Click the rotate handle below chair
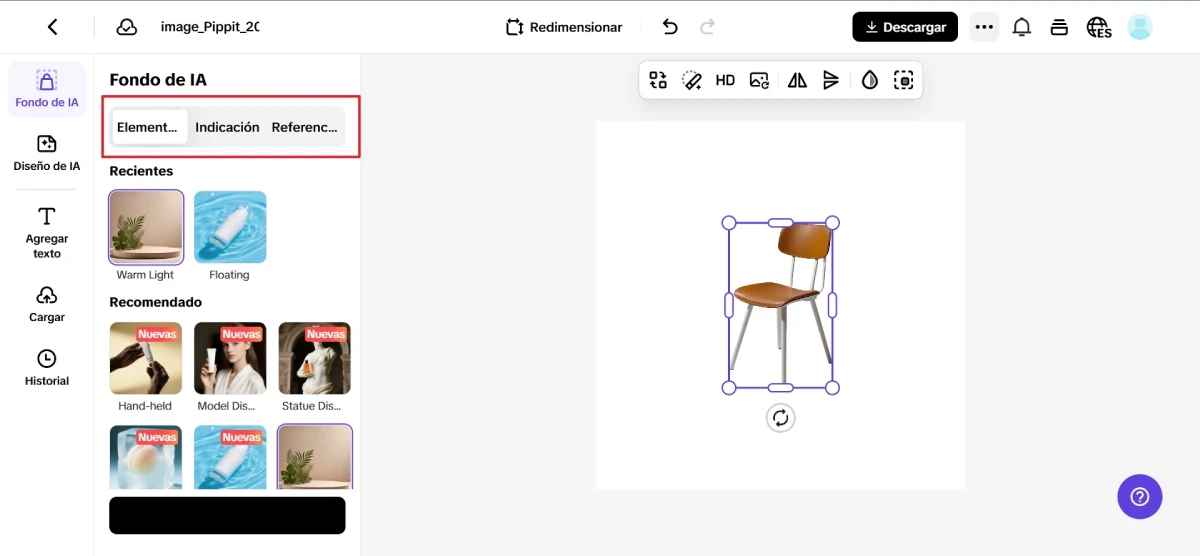Screen dimensions: 1200x556 click(x=780, y=418)
